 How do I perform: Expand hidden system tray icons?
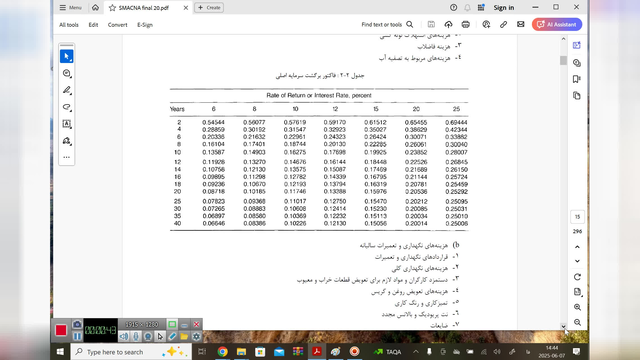(x=416, y=351)
